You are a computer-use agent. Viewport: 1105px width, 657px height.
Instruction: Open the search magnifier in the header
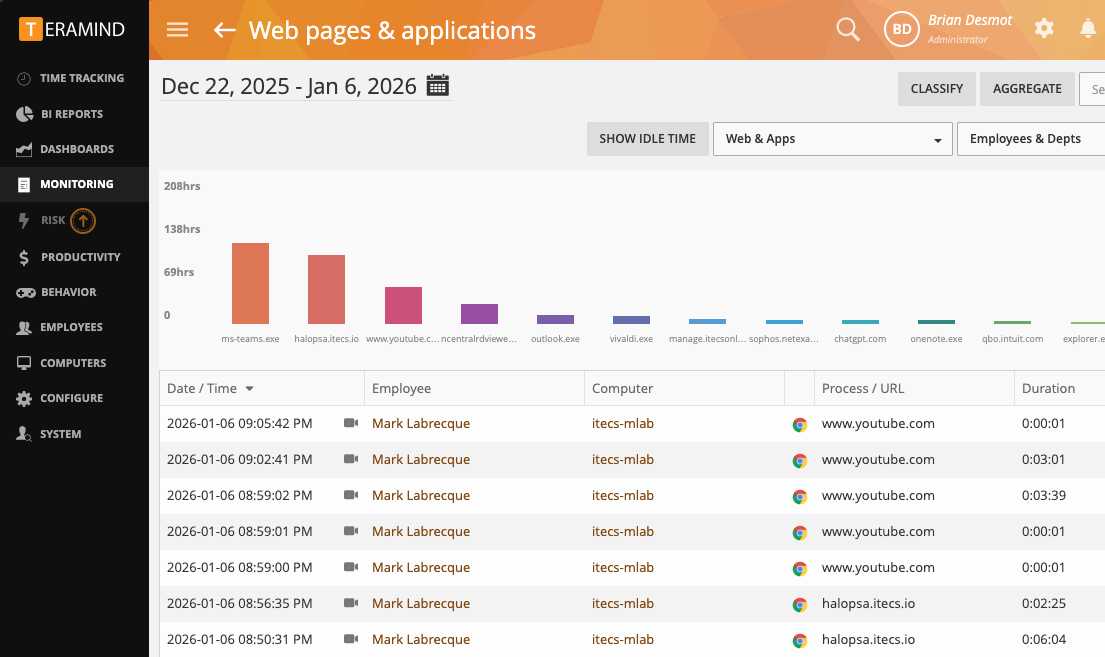(847, 29)
